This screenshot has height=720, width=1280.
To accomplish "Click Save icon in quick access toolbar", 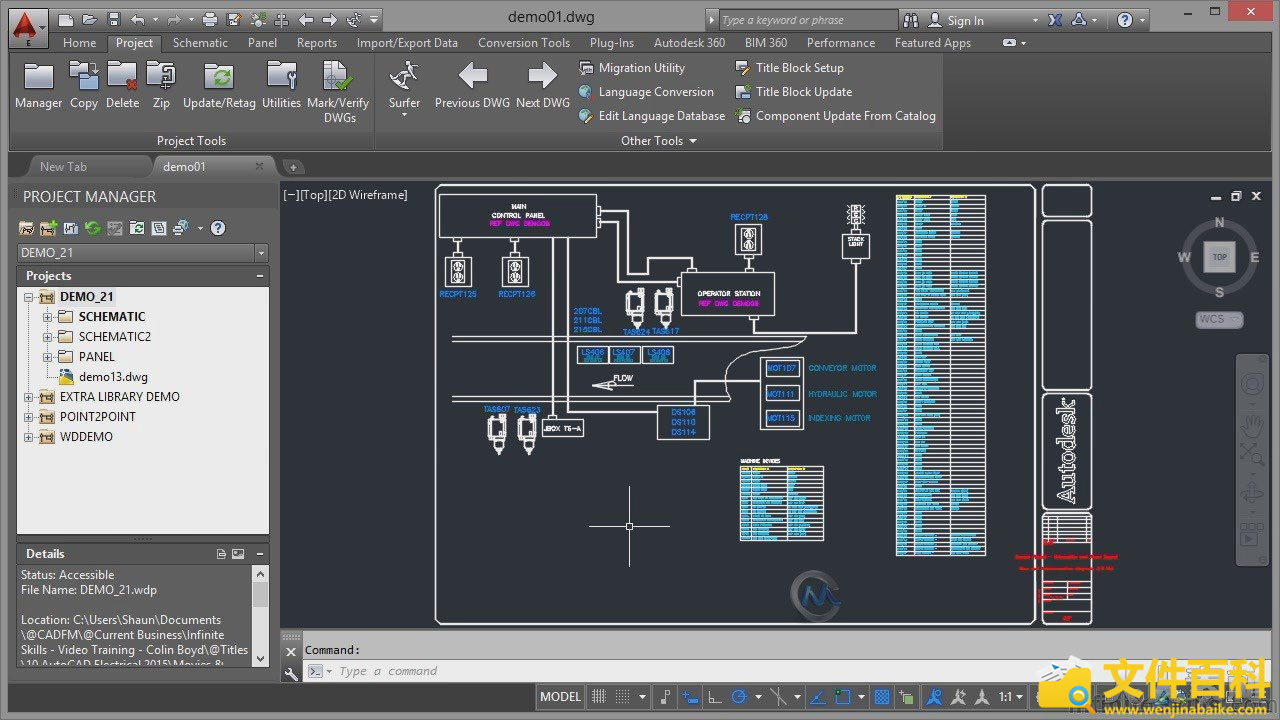I will pos(114,19).
